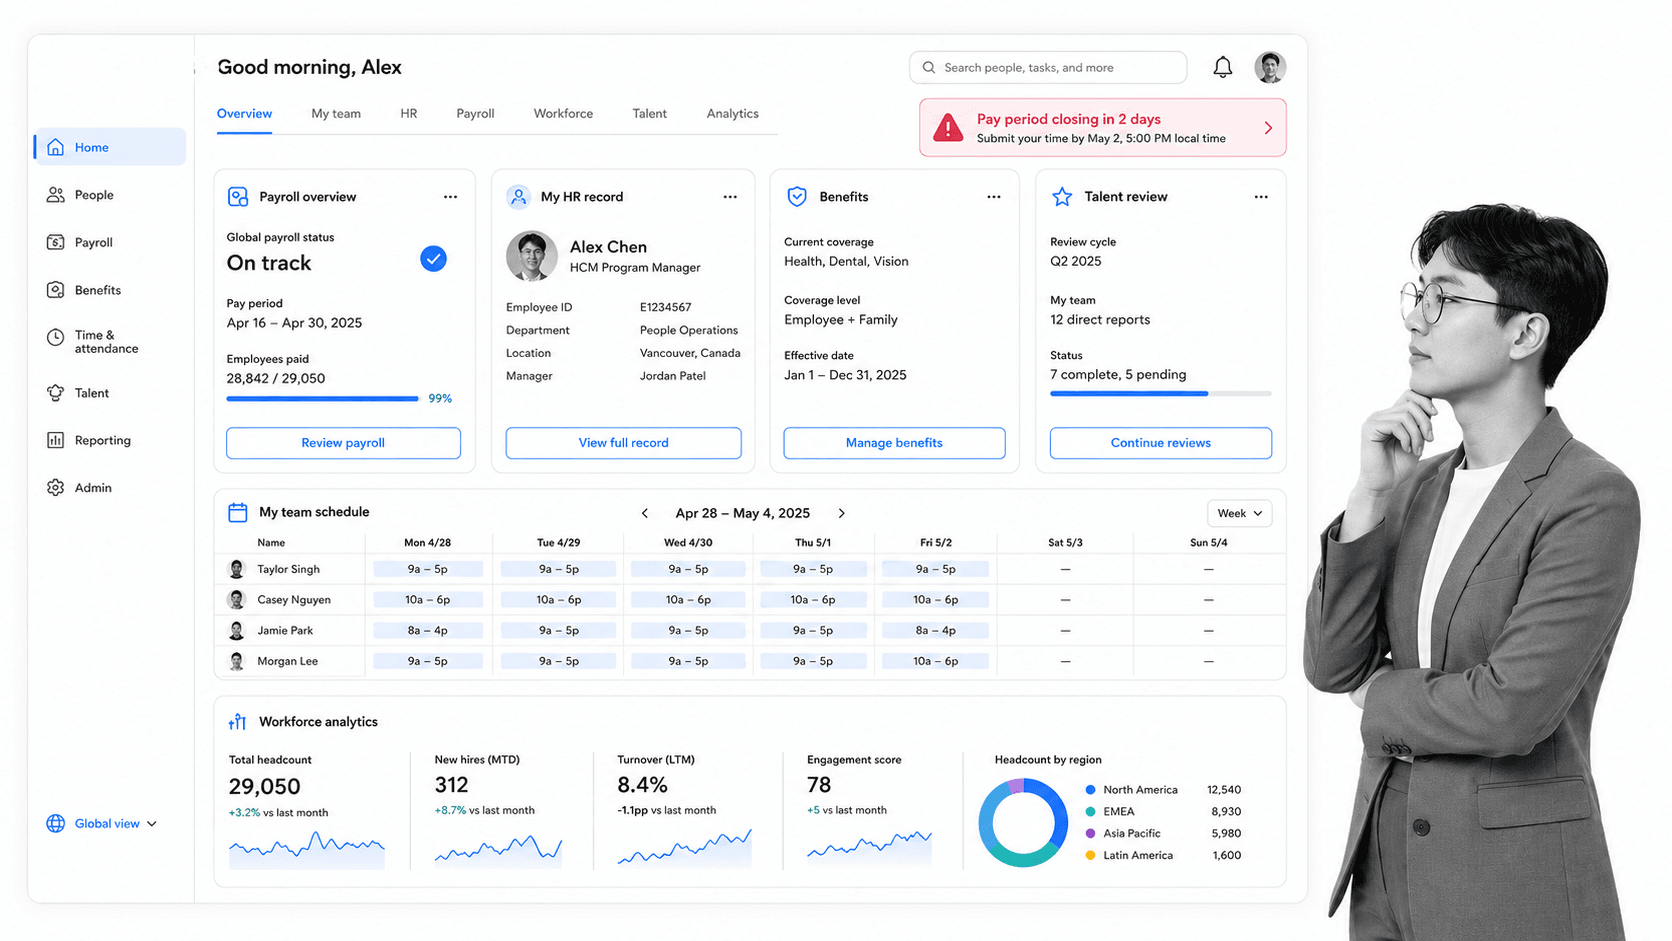Click the Payroll overview card icon
Screen dimensions: 1672x941
coord(238,197)
